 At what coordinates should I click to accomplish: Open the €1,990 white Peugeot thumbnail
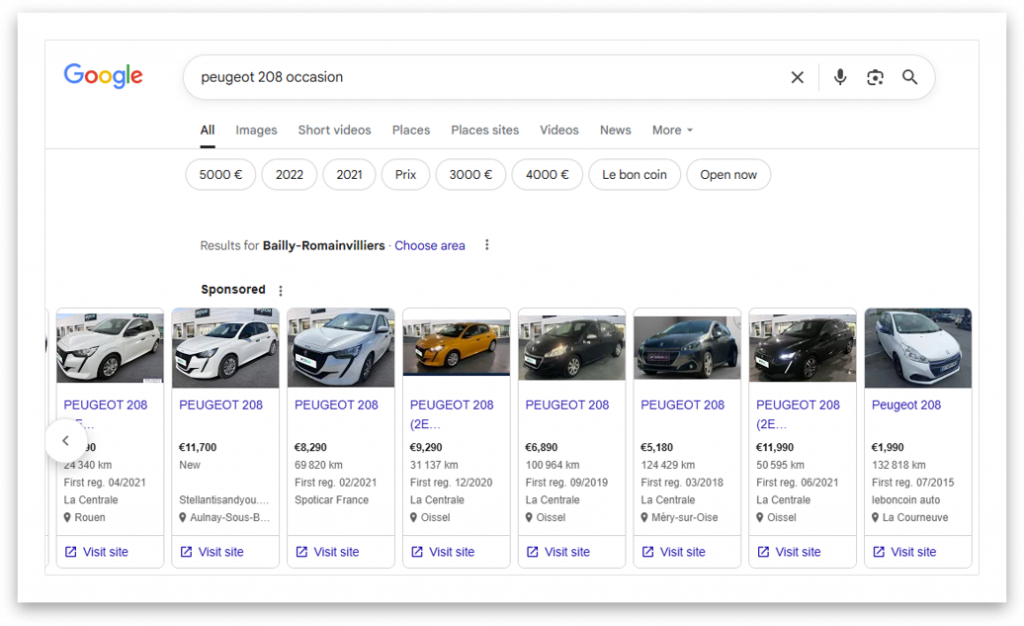918,348
